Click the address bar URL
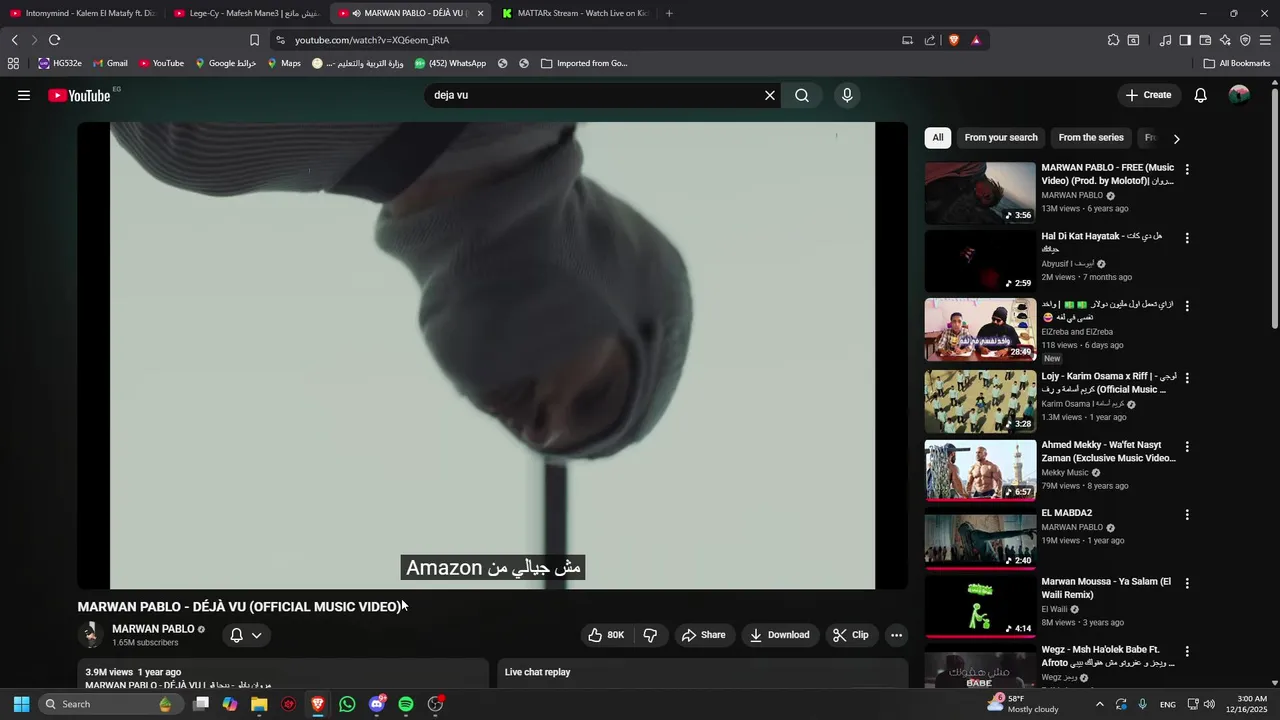 [x=372, y=40]
